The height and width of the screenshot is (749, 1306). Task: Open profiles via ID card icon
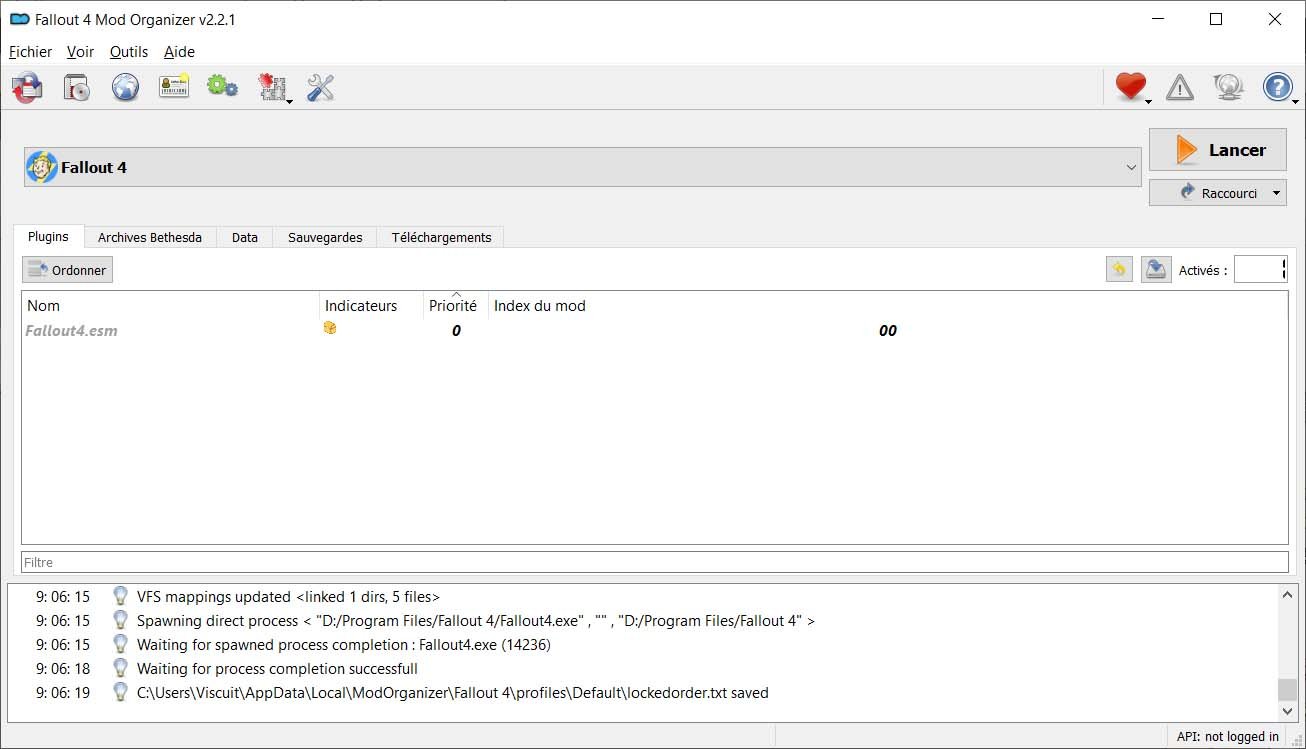click(174, 88)
